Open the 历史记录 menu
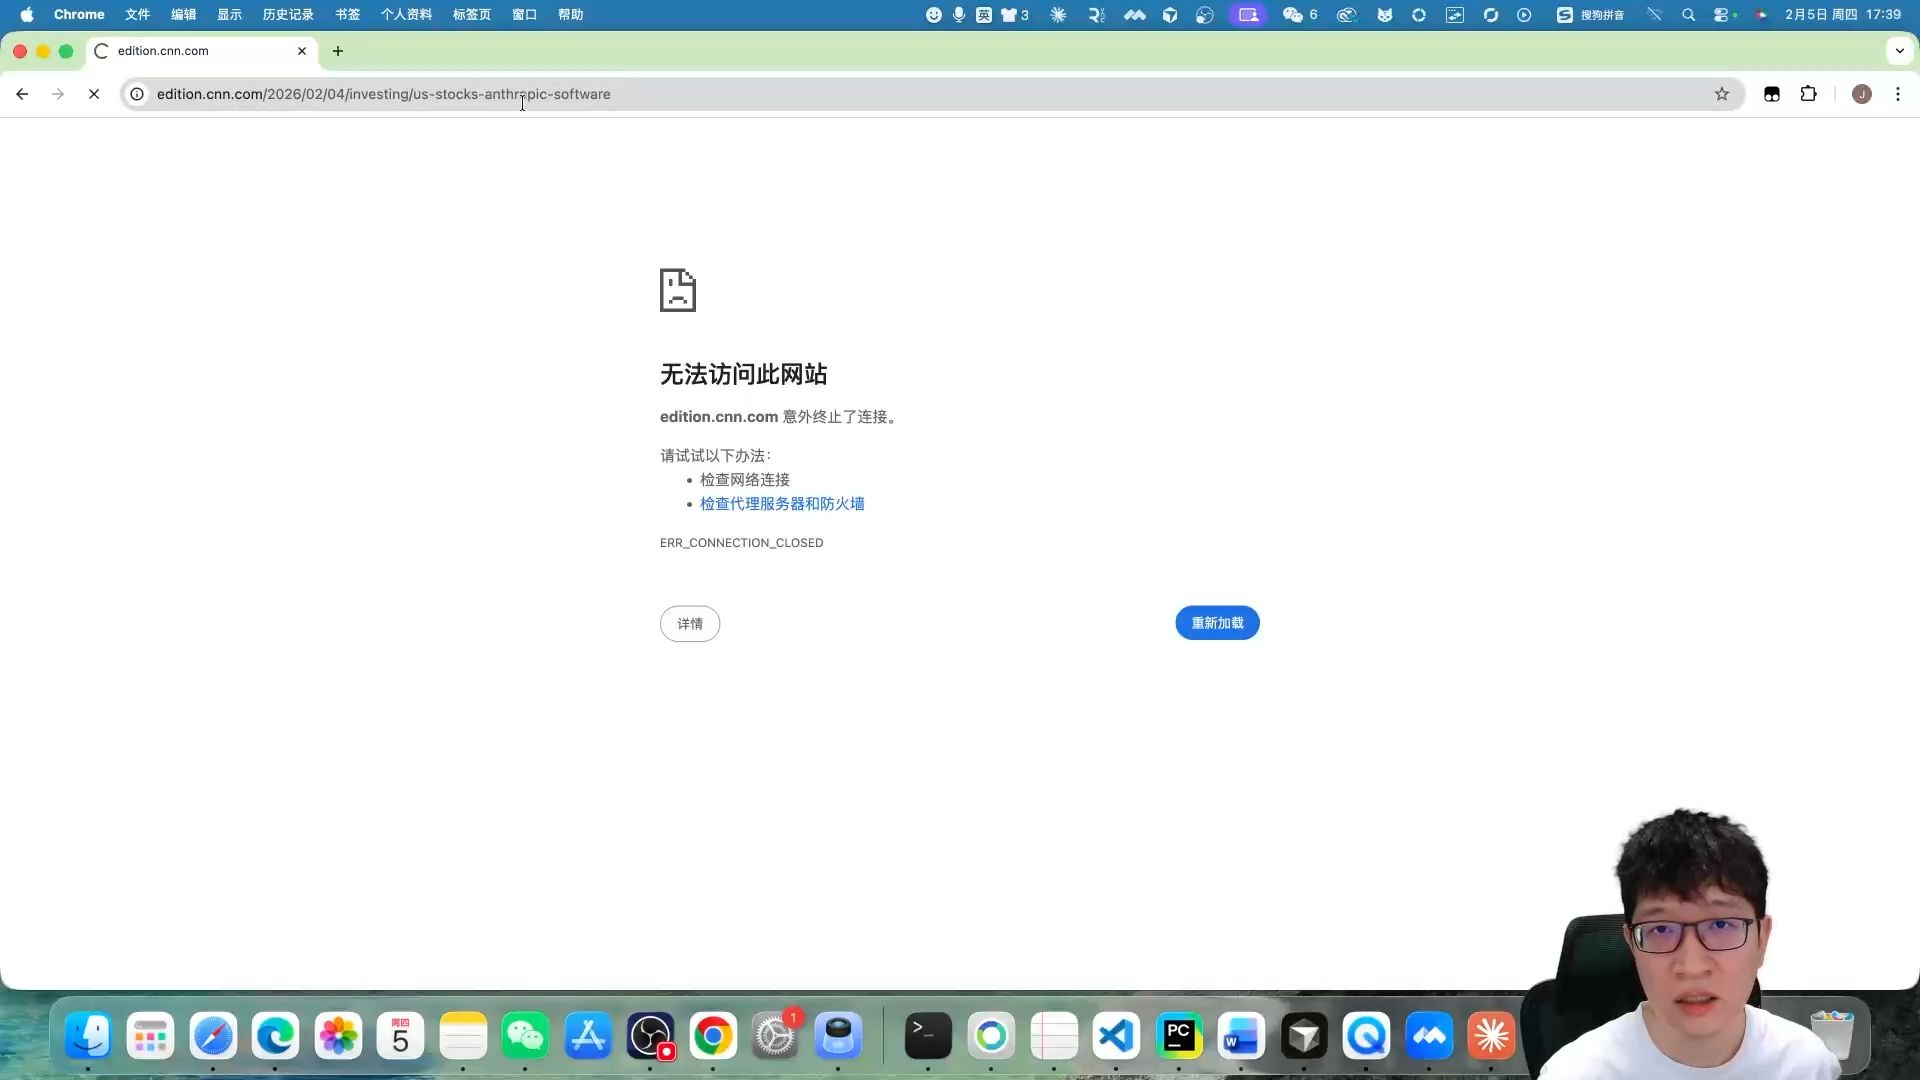Screen dimensions: 1920x1080 pos(288,15)
